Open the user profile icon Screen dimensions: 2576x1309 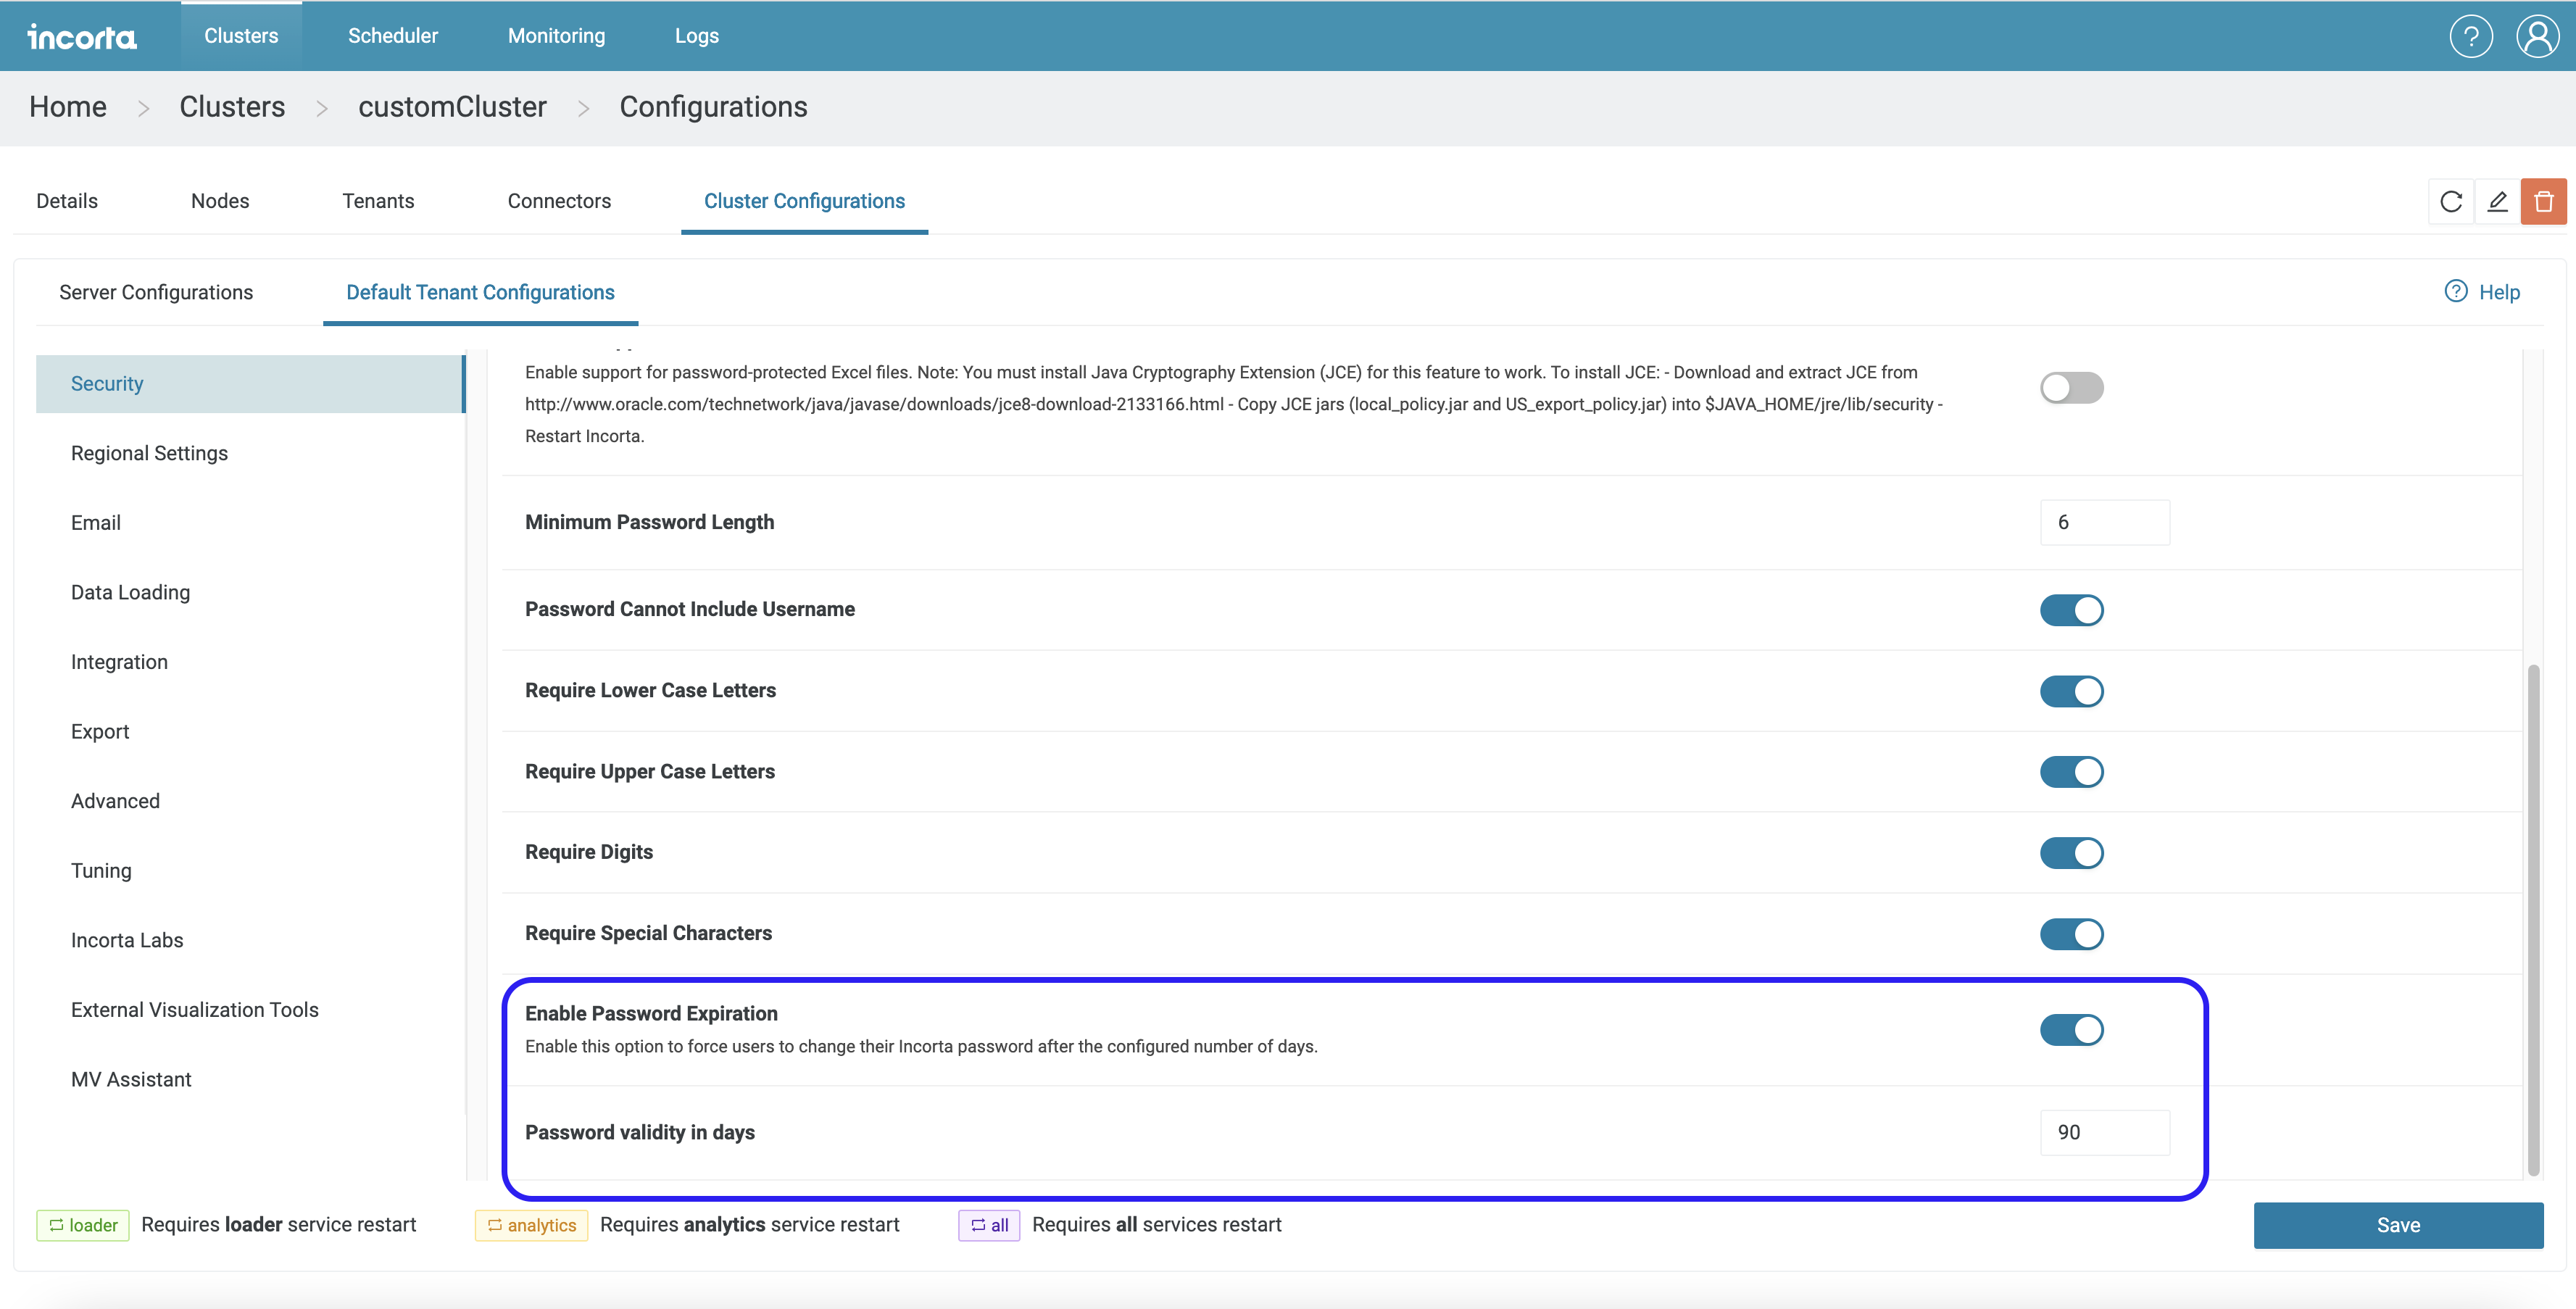(x=2537, y=37)
